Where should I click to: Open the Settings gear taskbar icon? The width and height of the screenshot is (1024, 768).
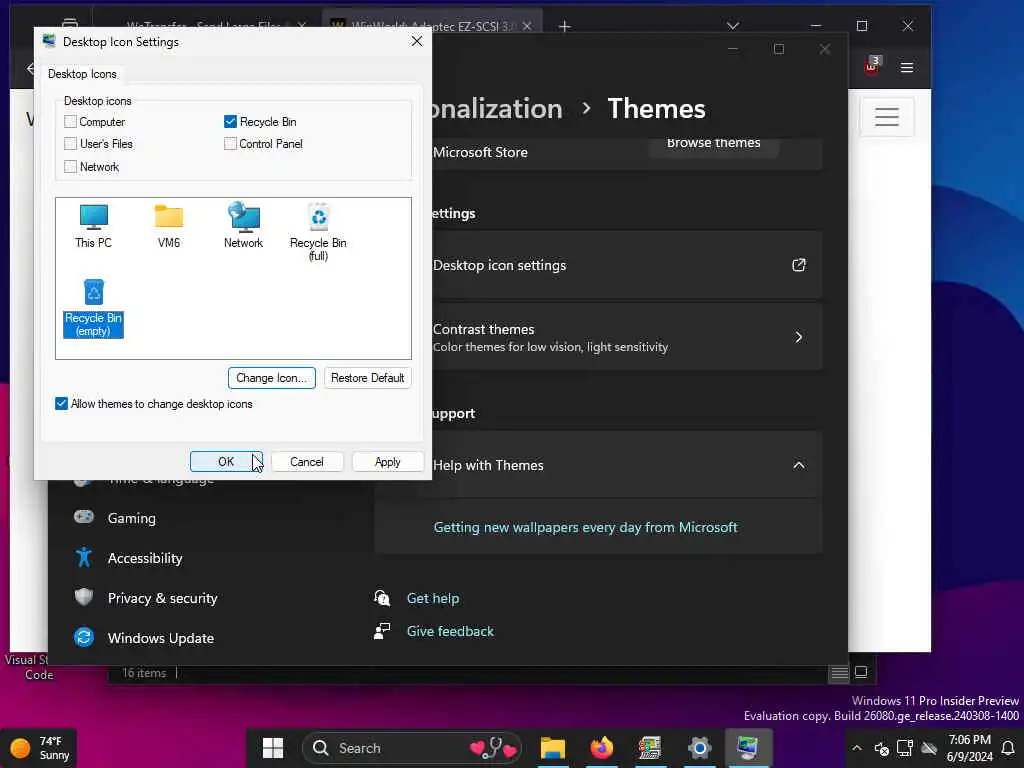coord(699,748)
